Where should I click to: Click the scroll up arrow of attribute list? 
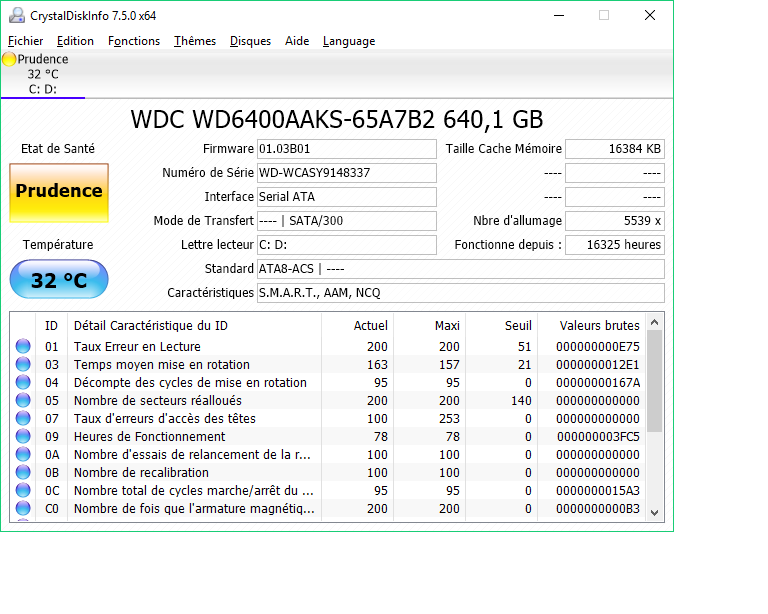coord(654,322)
